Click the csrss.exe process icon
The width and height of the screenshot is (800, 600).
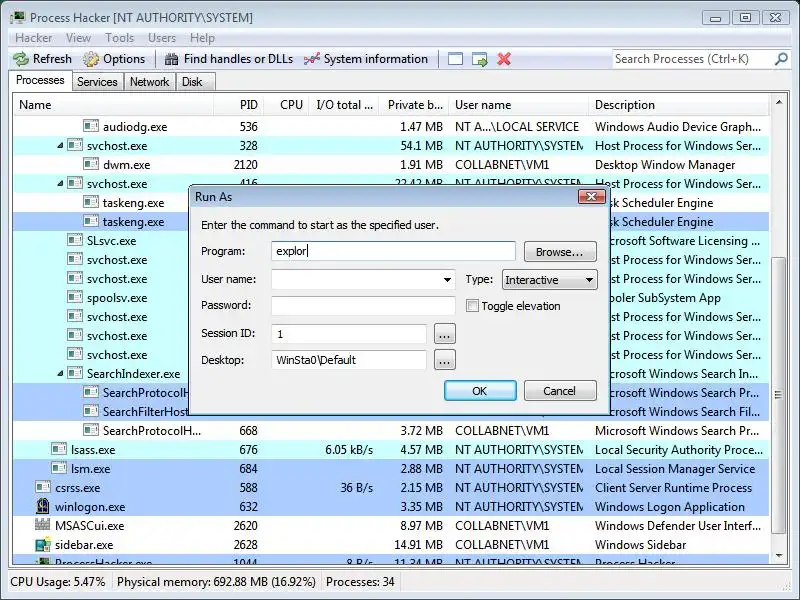coord(43,487)
